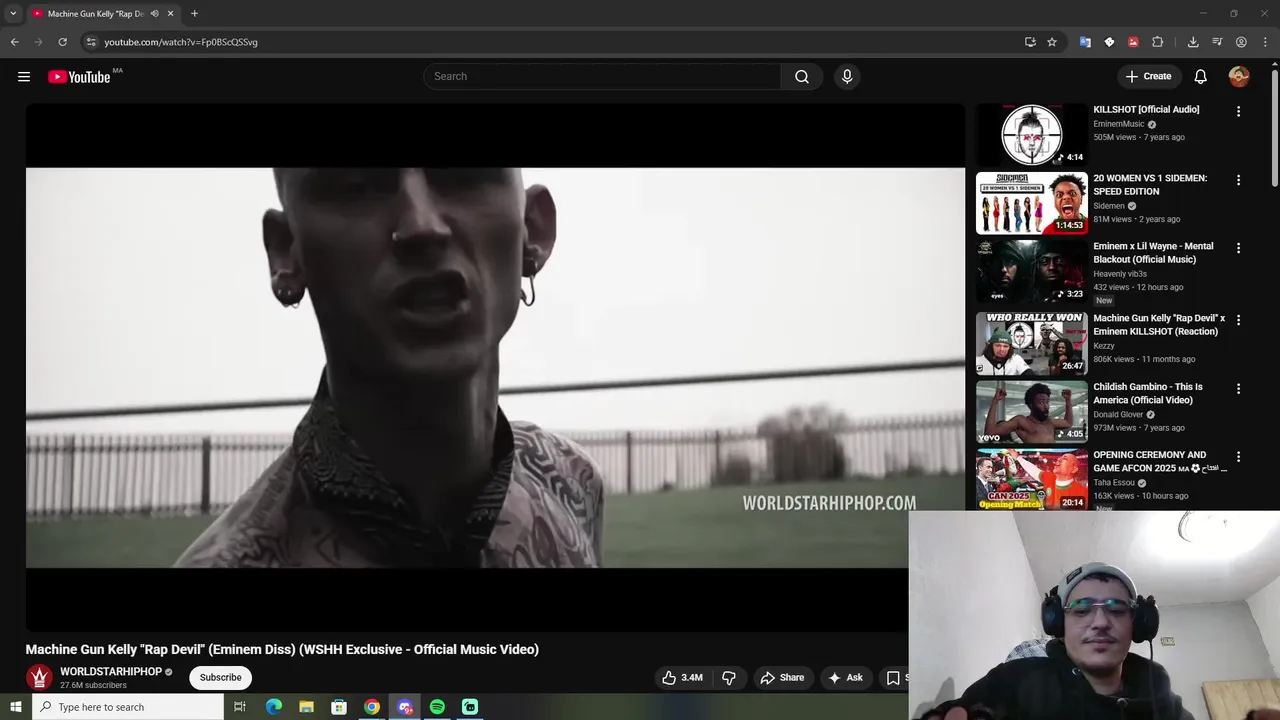Open a new browser tab

pyautogui.click(x=194, y=14)
